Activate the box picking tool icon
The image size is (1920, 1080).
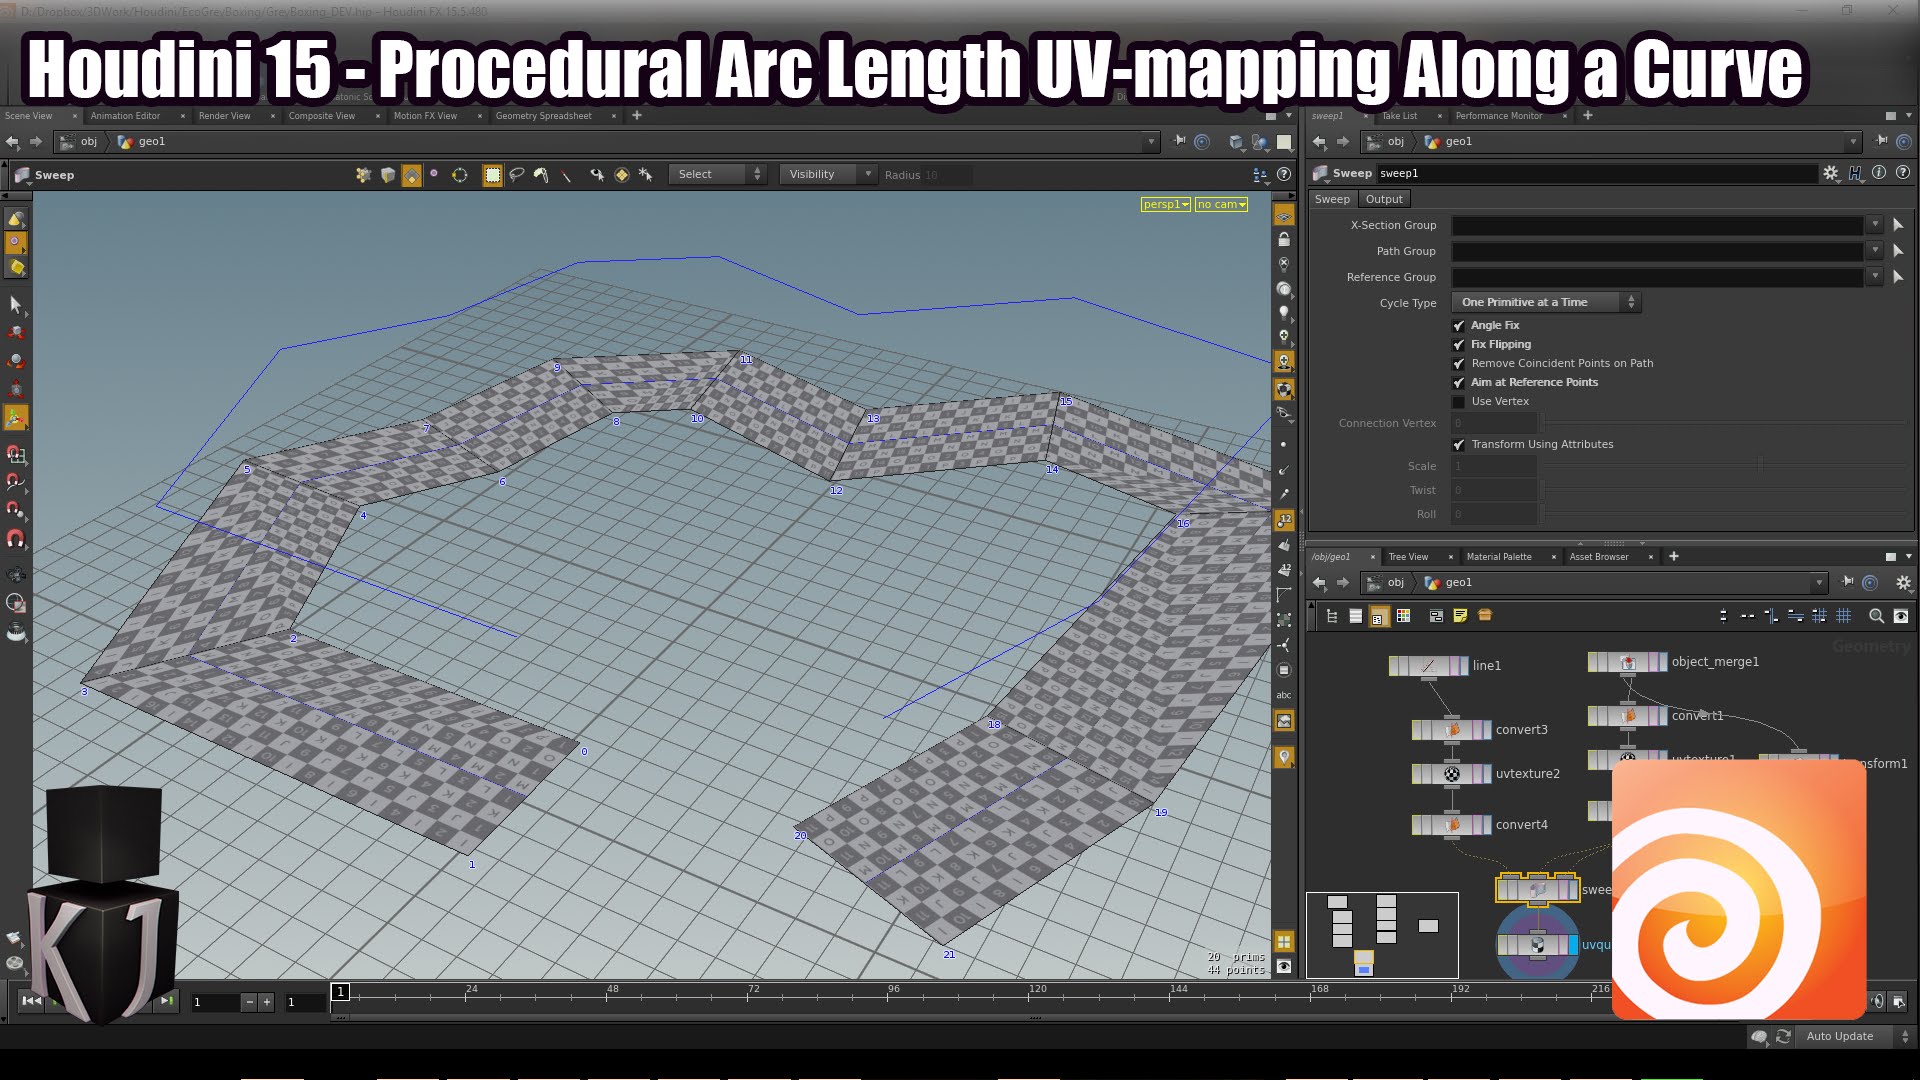(492, 175)
